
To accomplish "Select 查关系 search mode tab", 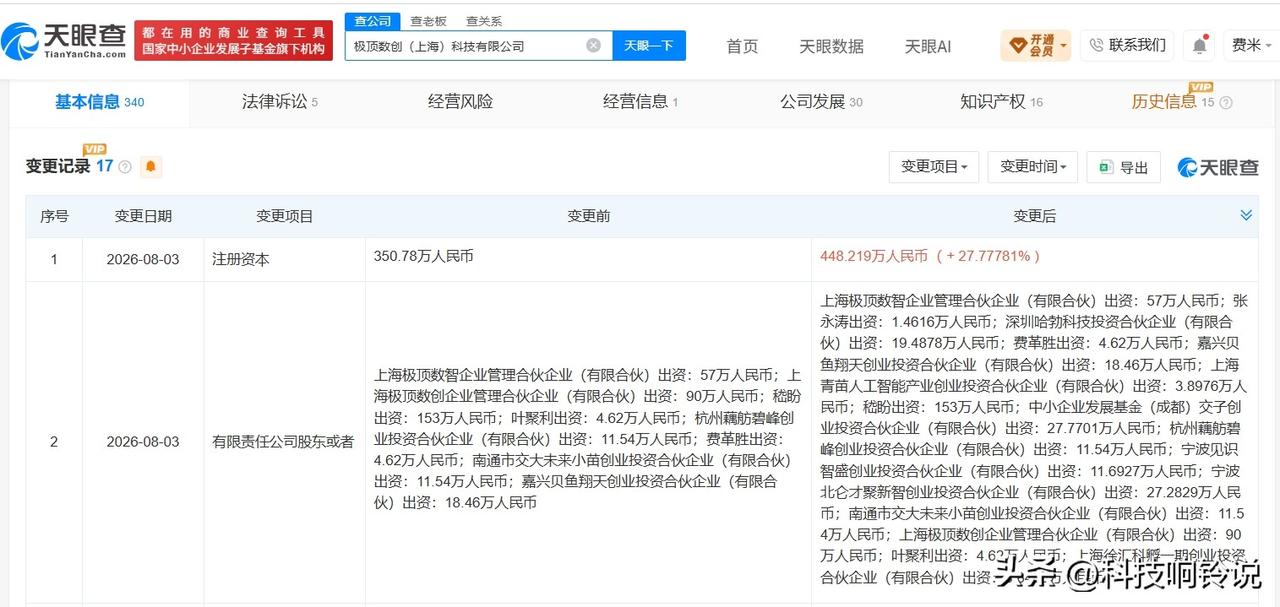I will 484,21.
